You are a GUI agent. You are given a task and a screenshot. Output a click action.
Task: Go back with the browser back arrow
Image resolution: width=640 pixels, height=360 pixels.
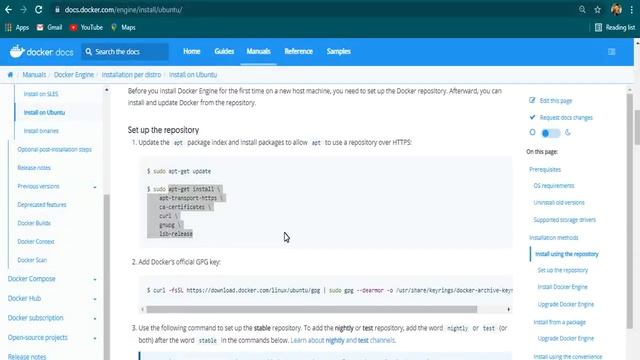[x=8, y=9]
